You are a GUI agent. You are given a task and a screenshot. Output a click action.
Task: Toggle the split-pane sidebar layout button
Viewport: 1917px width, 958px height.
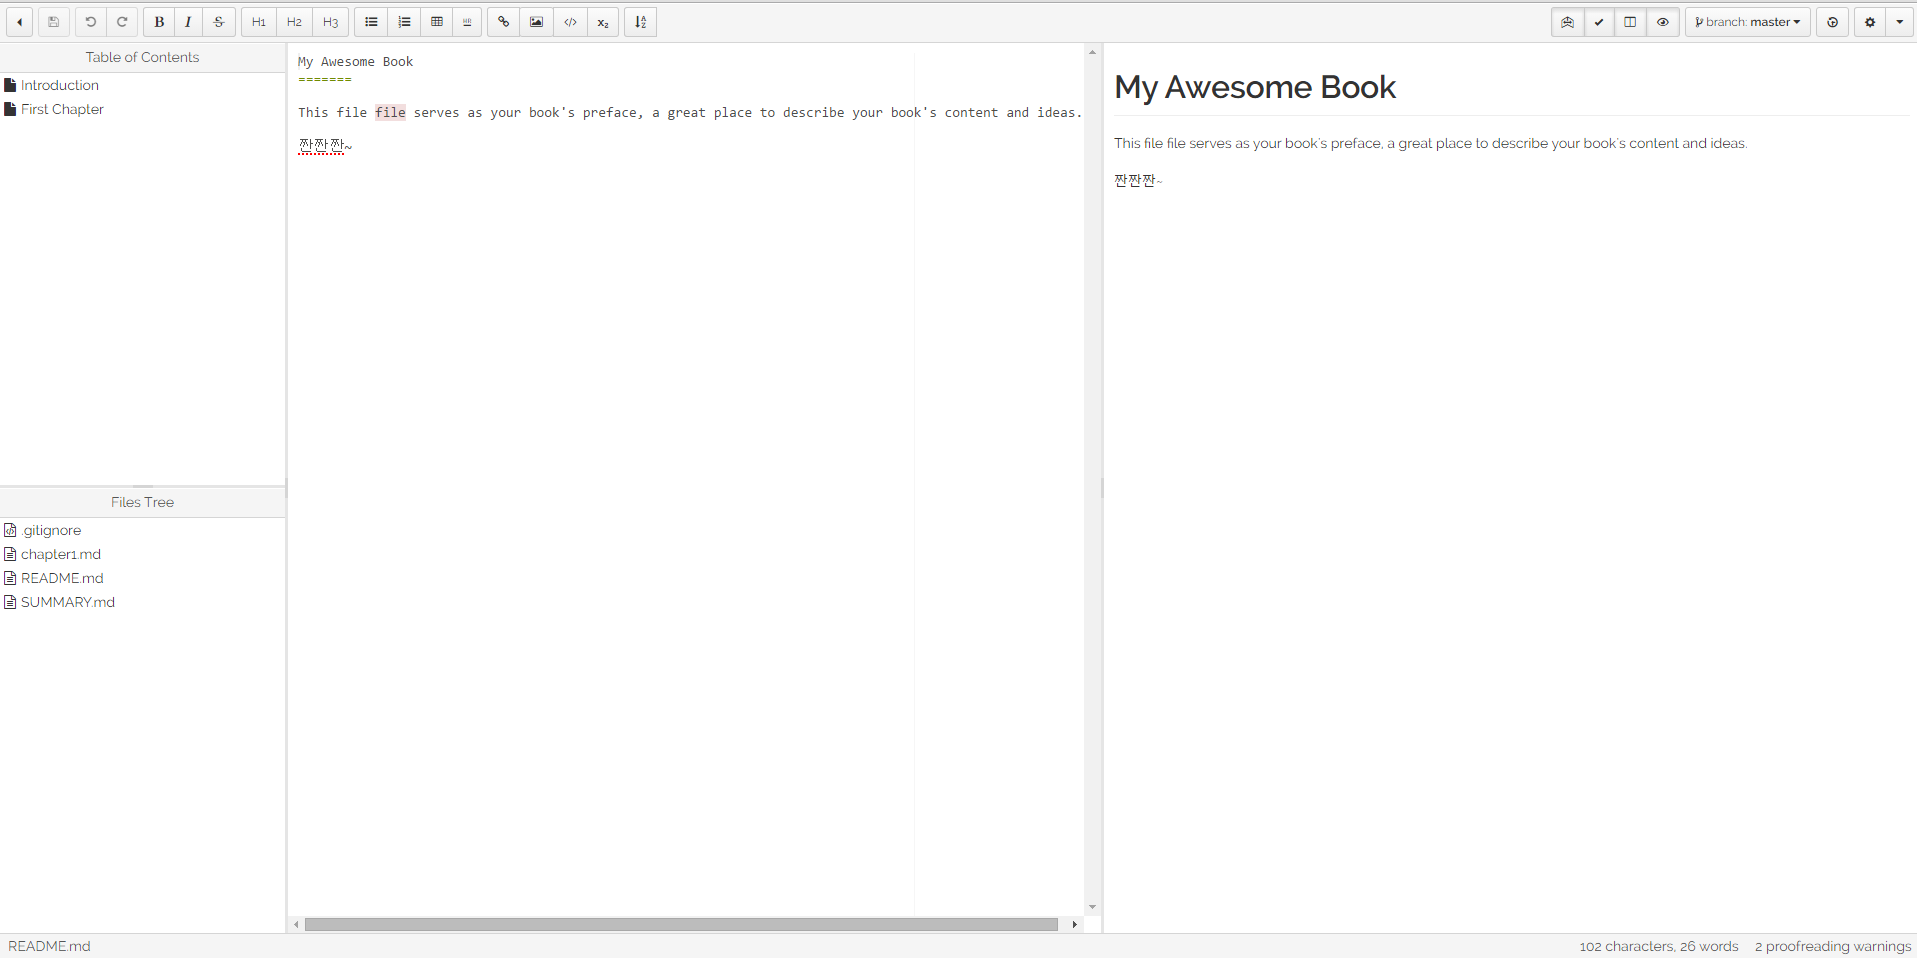[1630, 22]
